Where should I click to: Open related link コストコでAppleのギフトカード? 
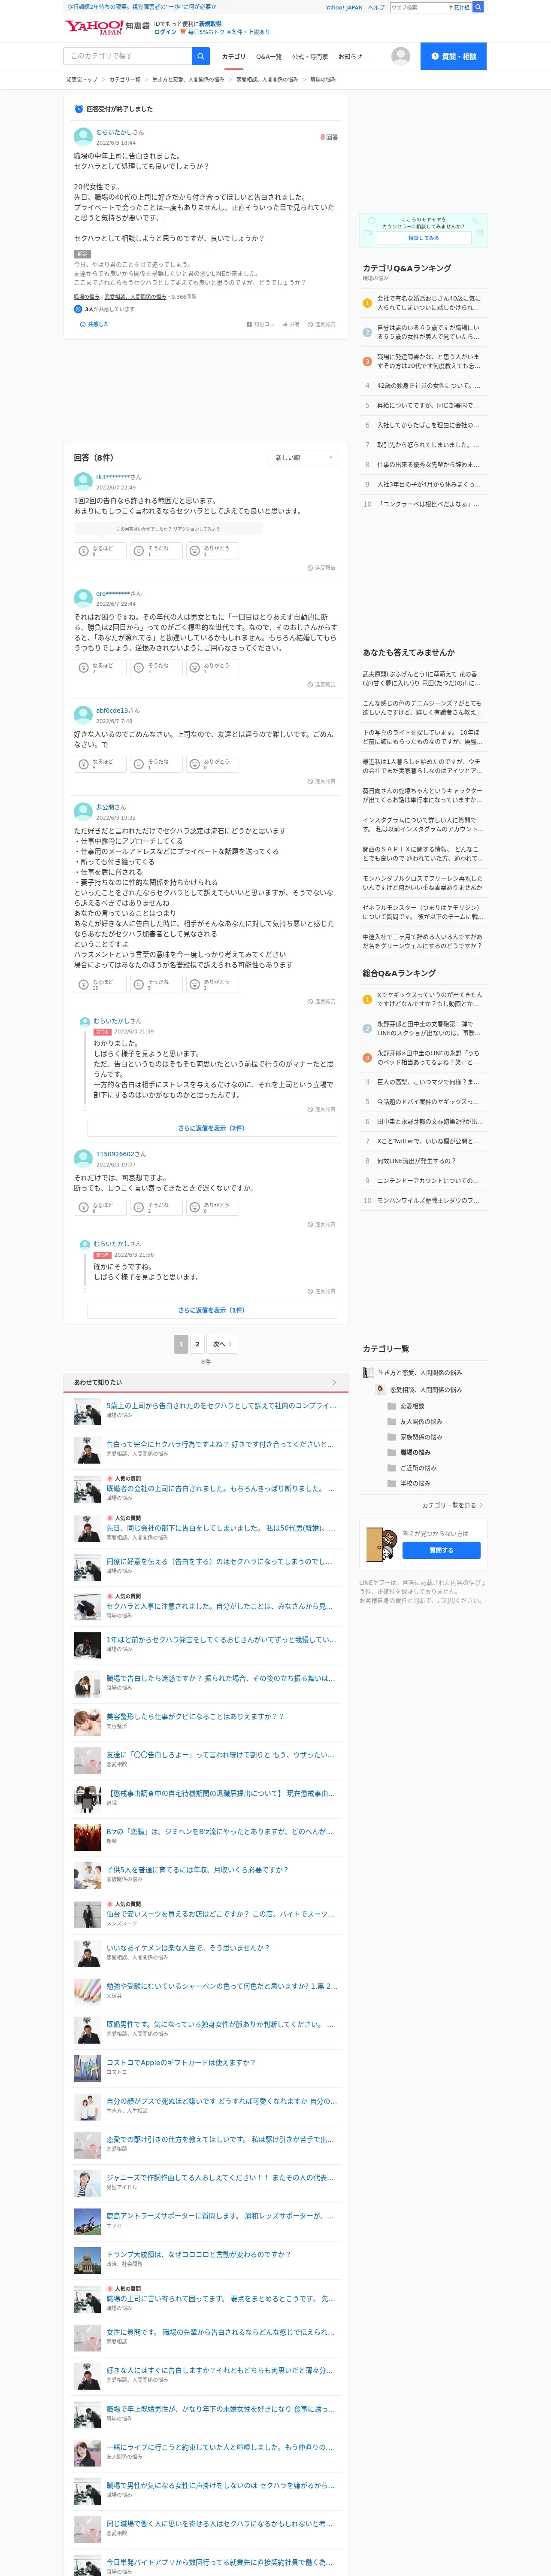coord(181,2062)
